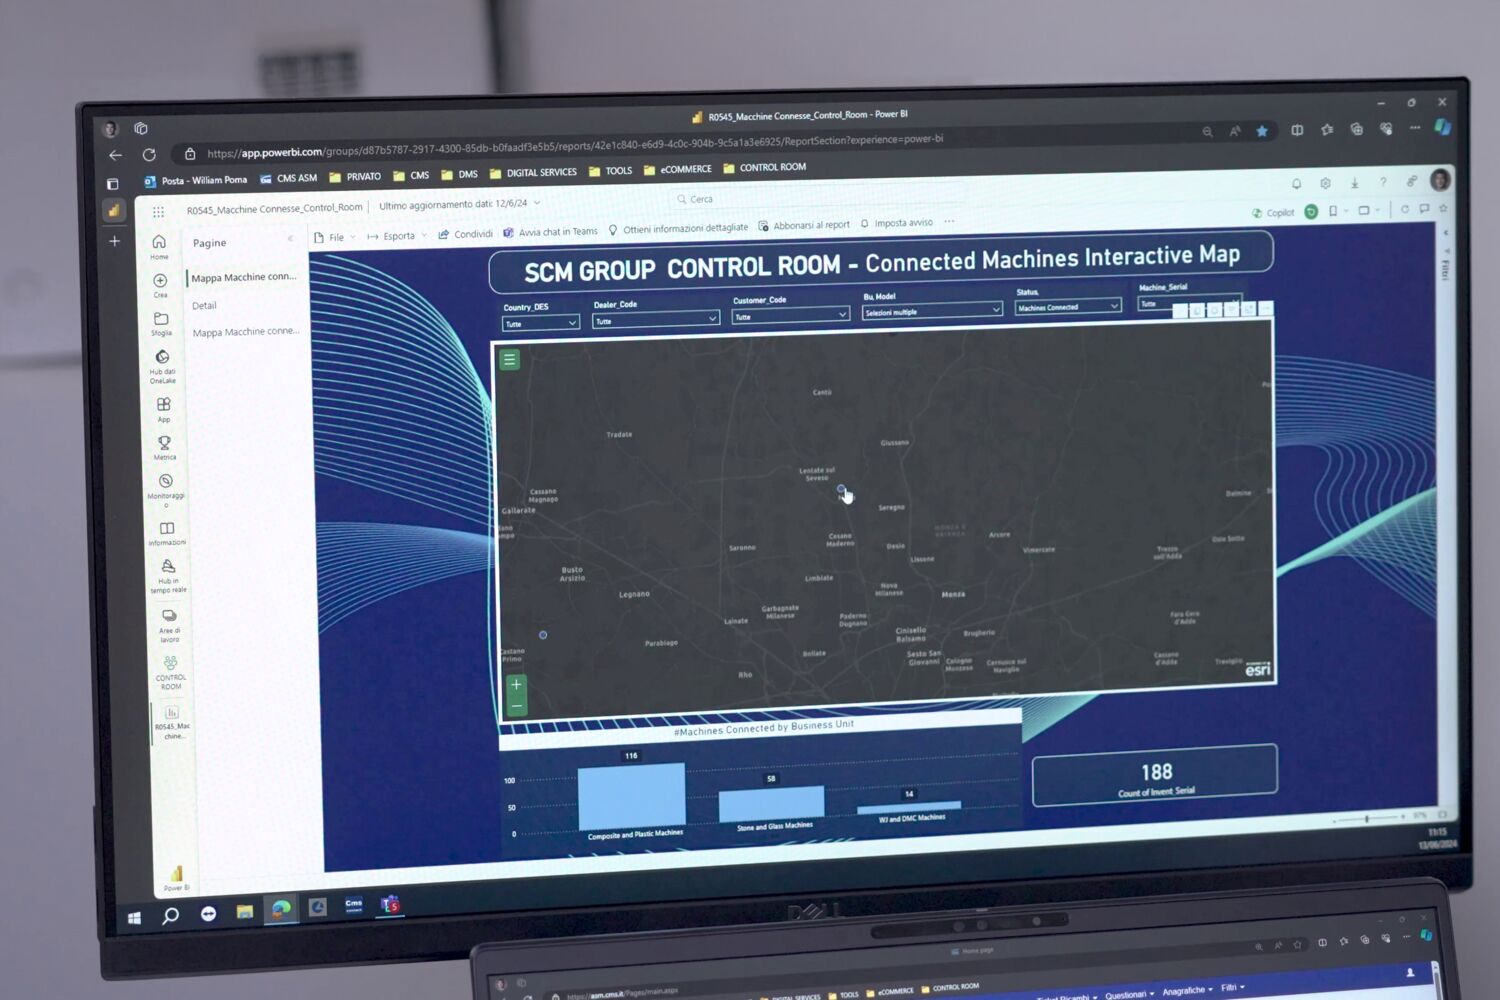
Task: Open the App sidebar section
Action: click(164, 409)
